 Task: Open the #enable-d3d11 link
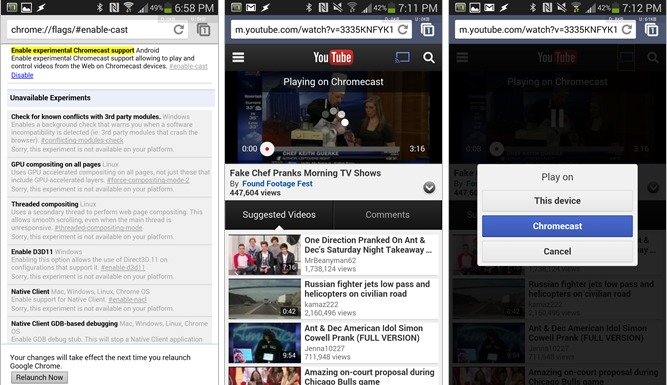point(123,268)
